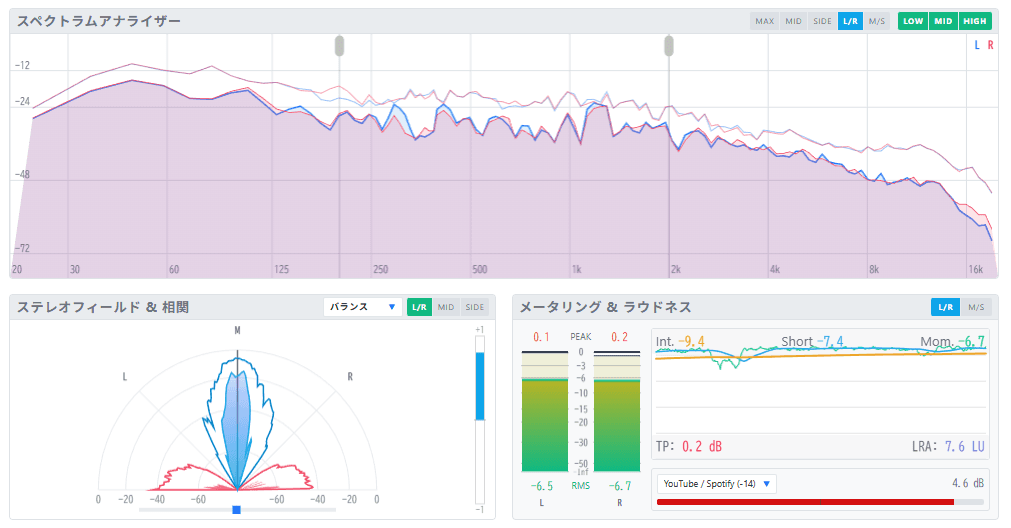Image resolution: width=1011 pixels, height=528 pixels.
Task: Toggle the green MID band button
Action: click(x=943, y=21)
